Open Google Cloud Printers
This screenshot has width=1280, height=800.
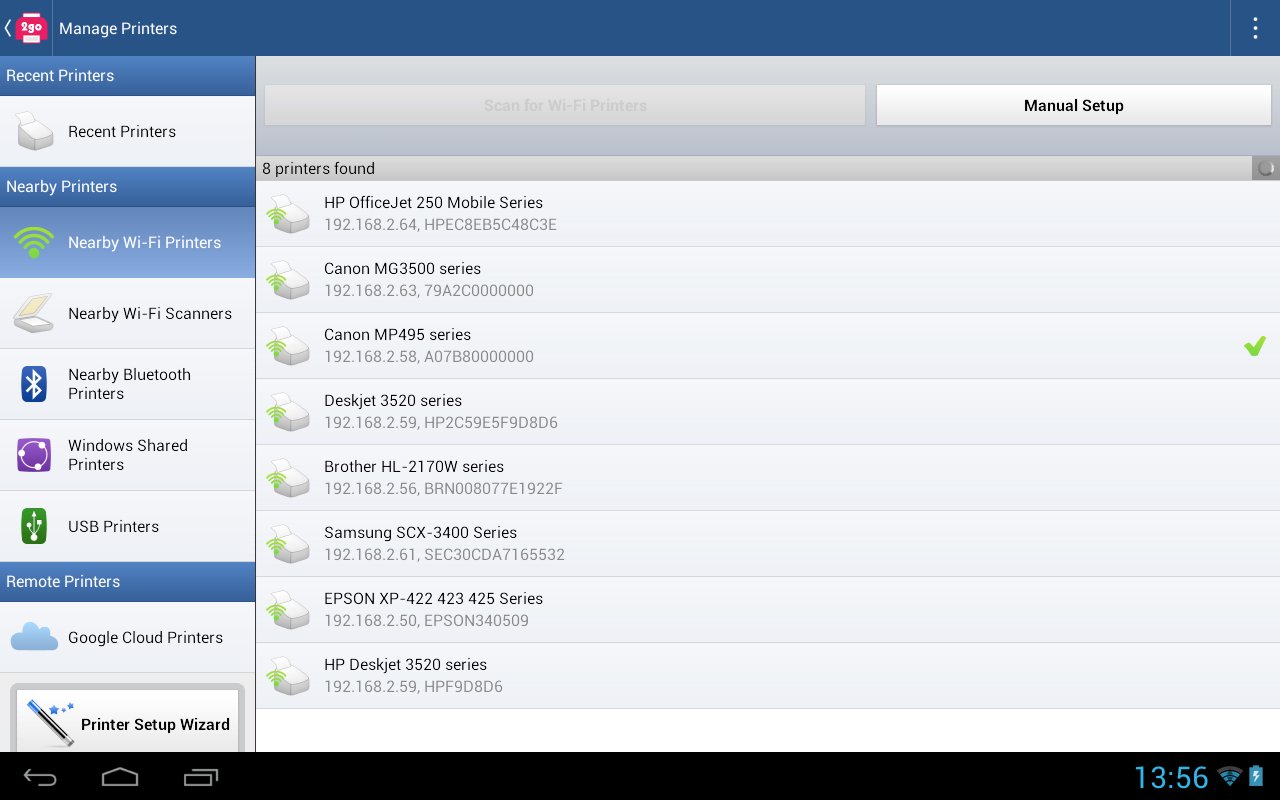point(127,637)
